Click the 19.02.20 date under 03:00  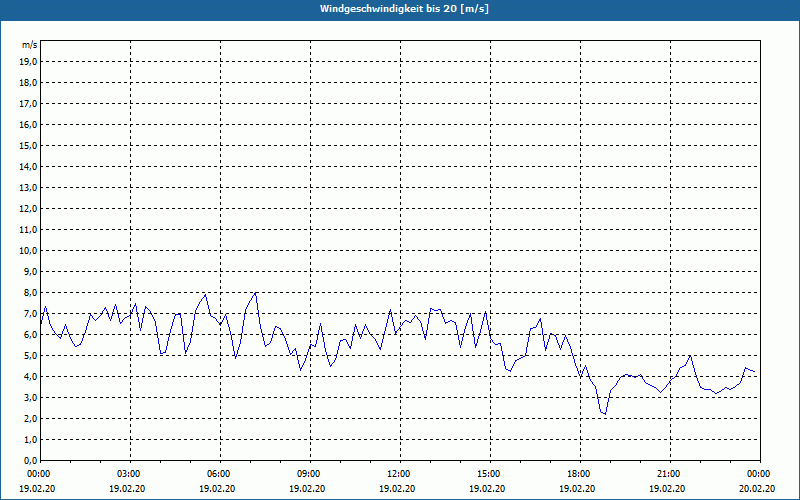click(x=127, y=489)
